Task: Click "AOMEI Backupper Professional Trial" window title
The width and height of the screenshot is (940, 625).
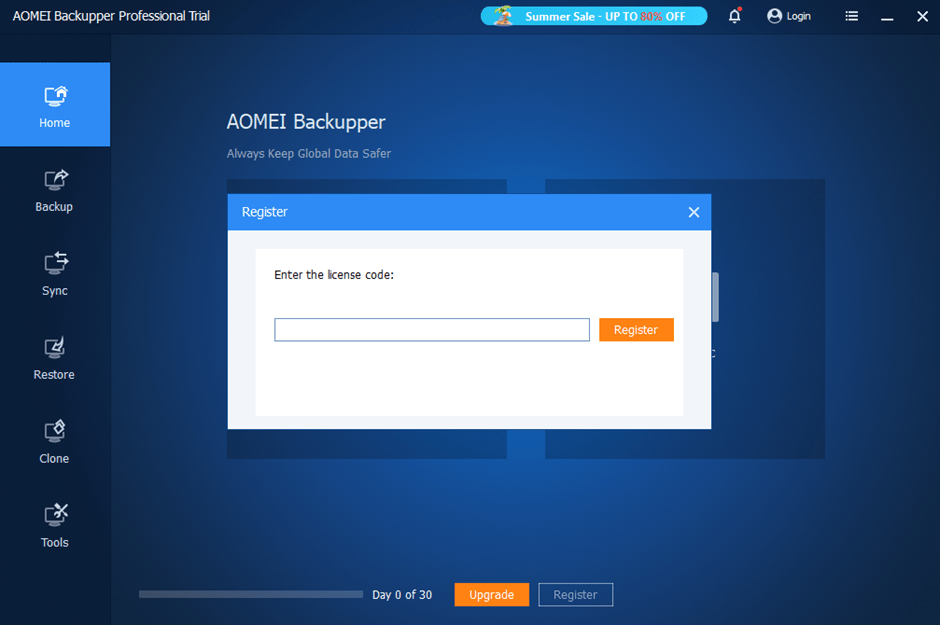Action: [x=112, y=16]
